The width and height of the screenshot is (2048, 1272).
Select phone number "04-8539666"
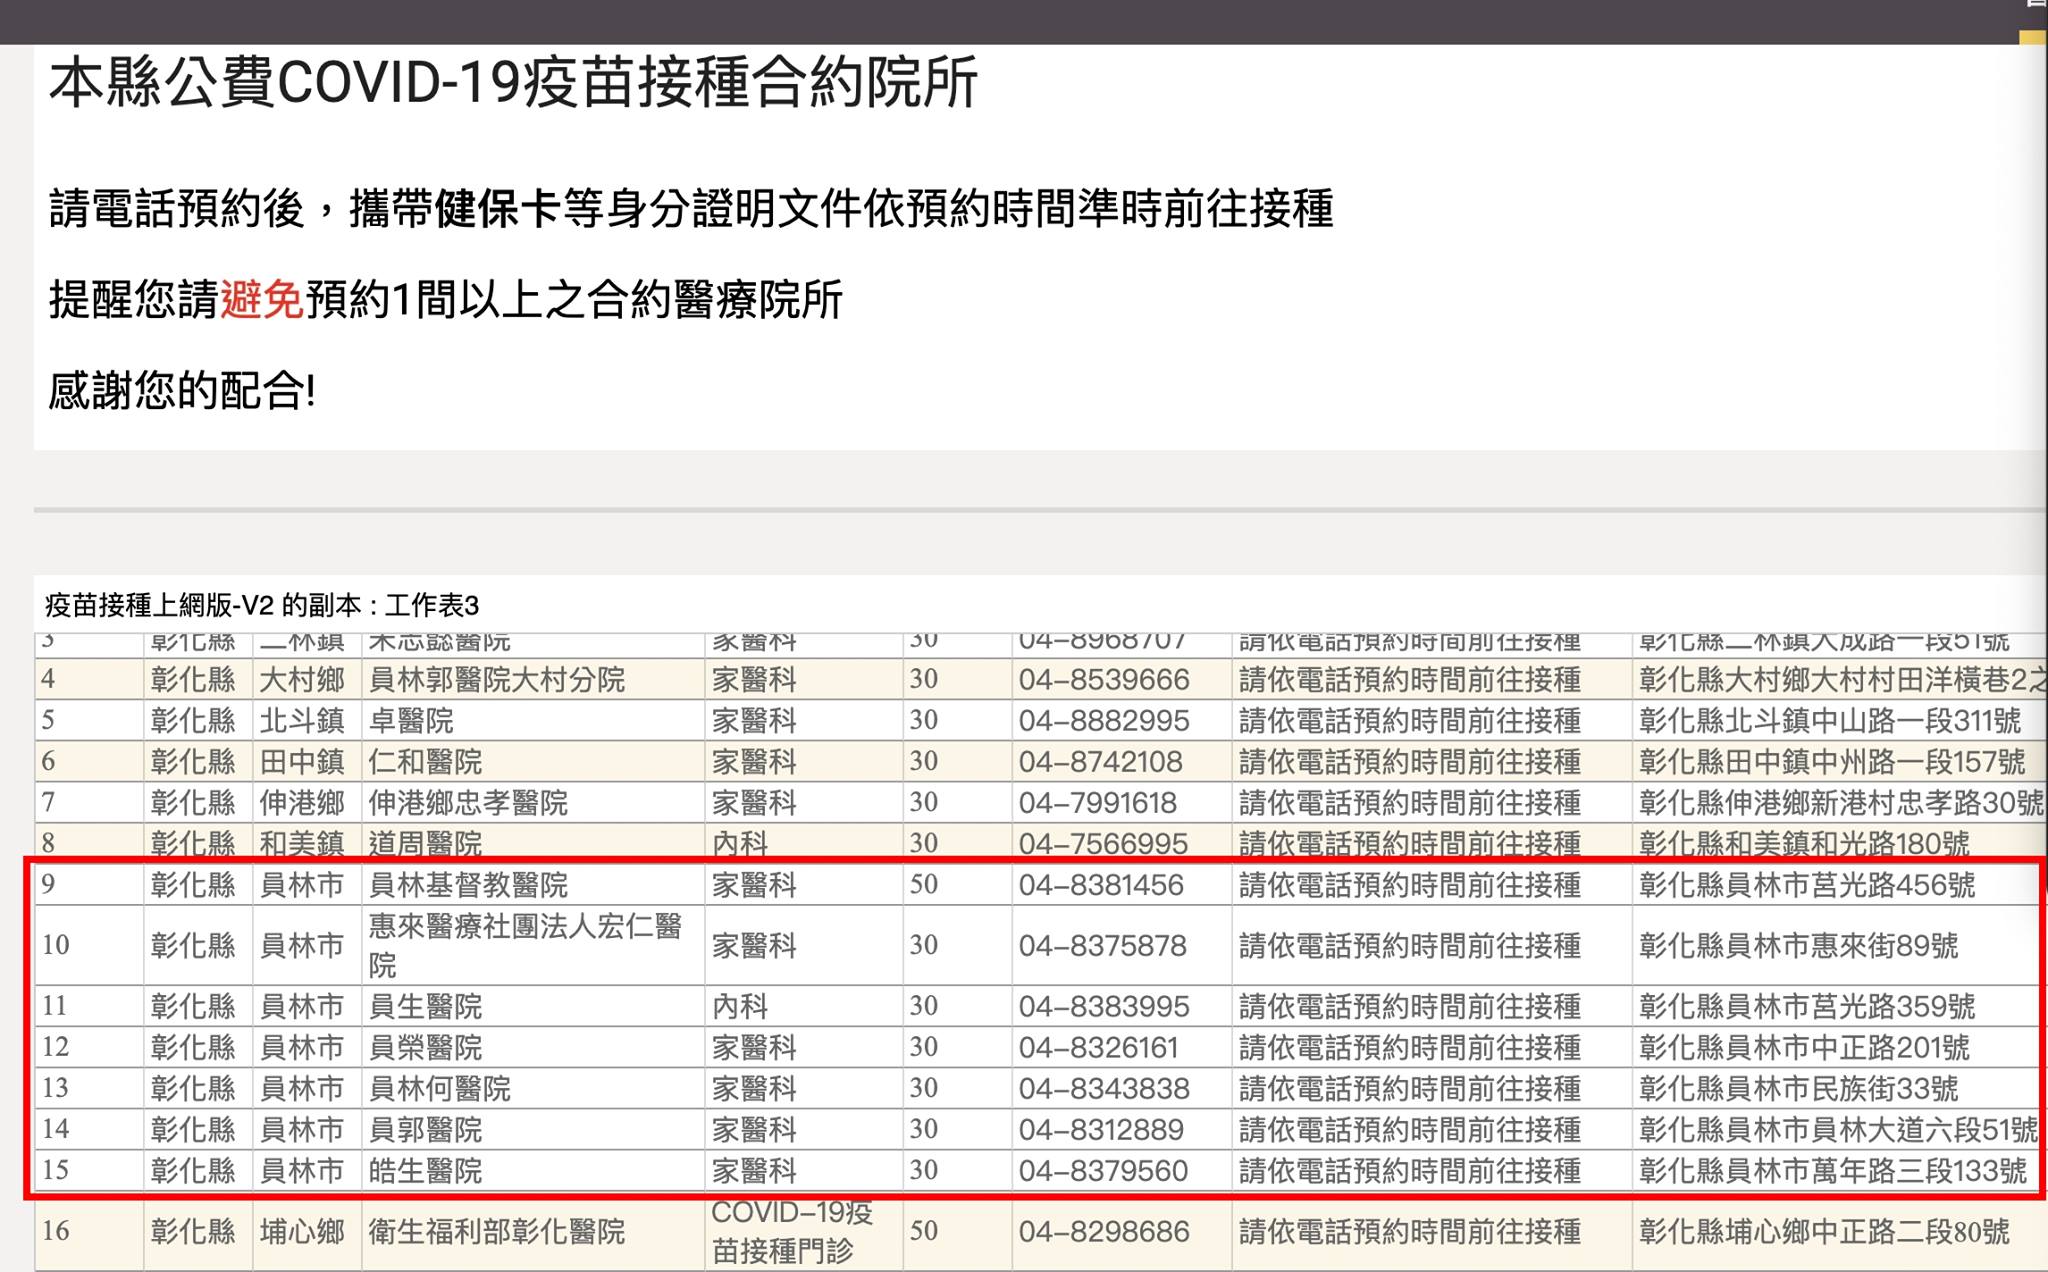pos(1104,680)
